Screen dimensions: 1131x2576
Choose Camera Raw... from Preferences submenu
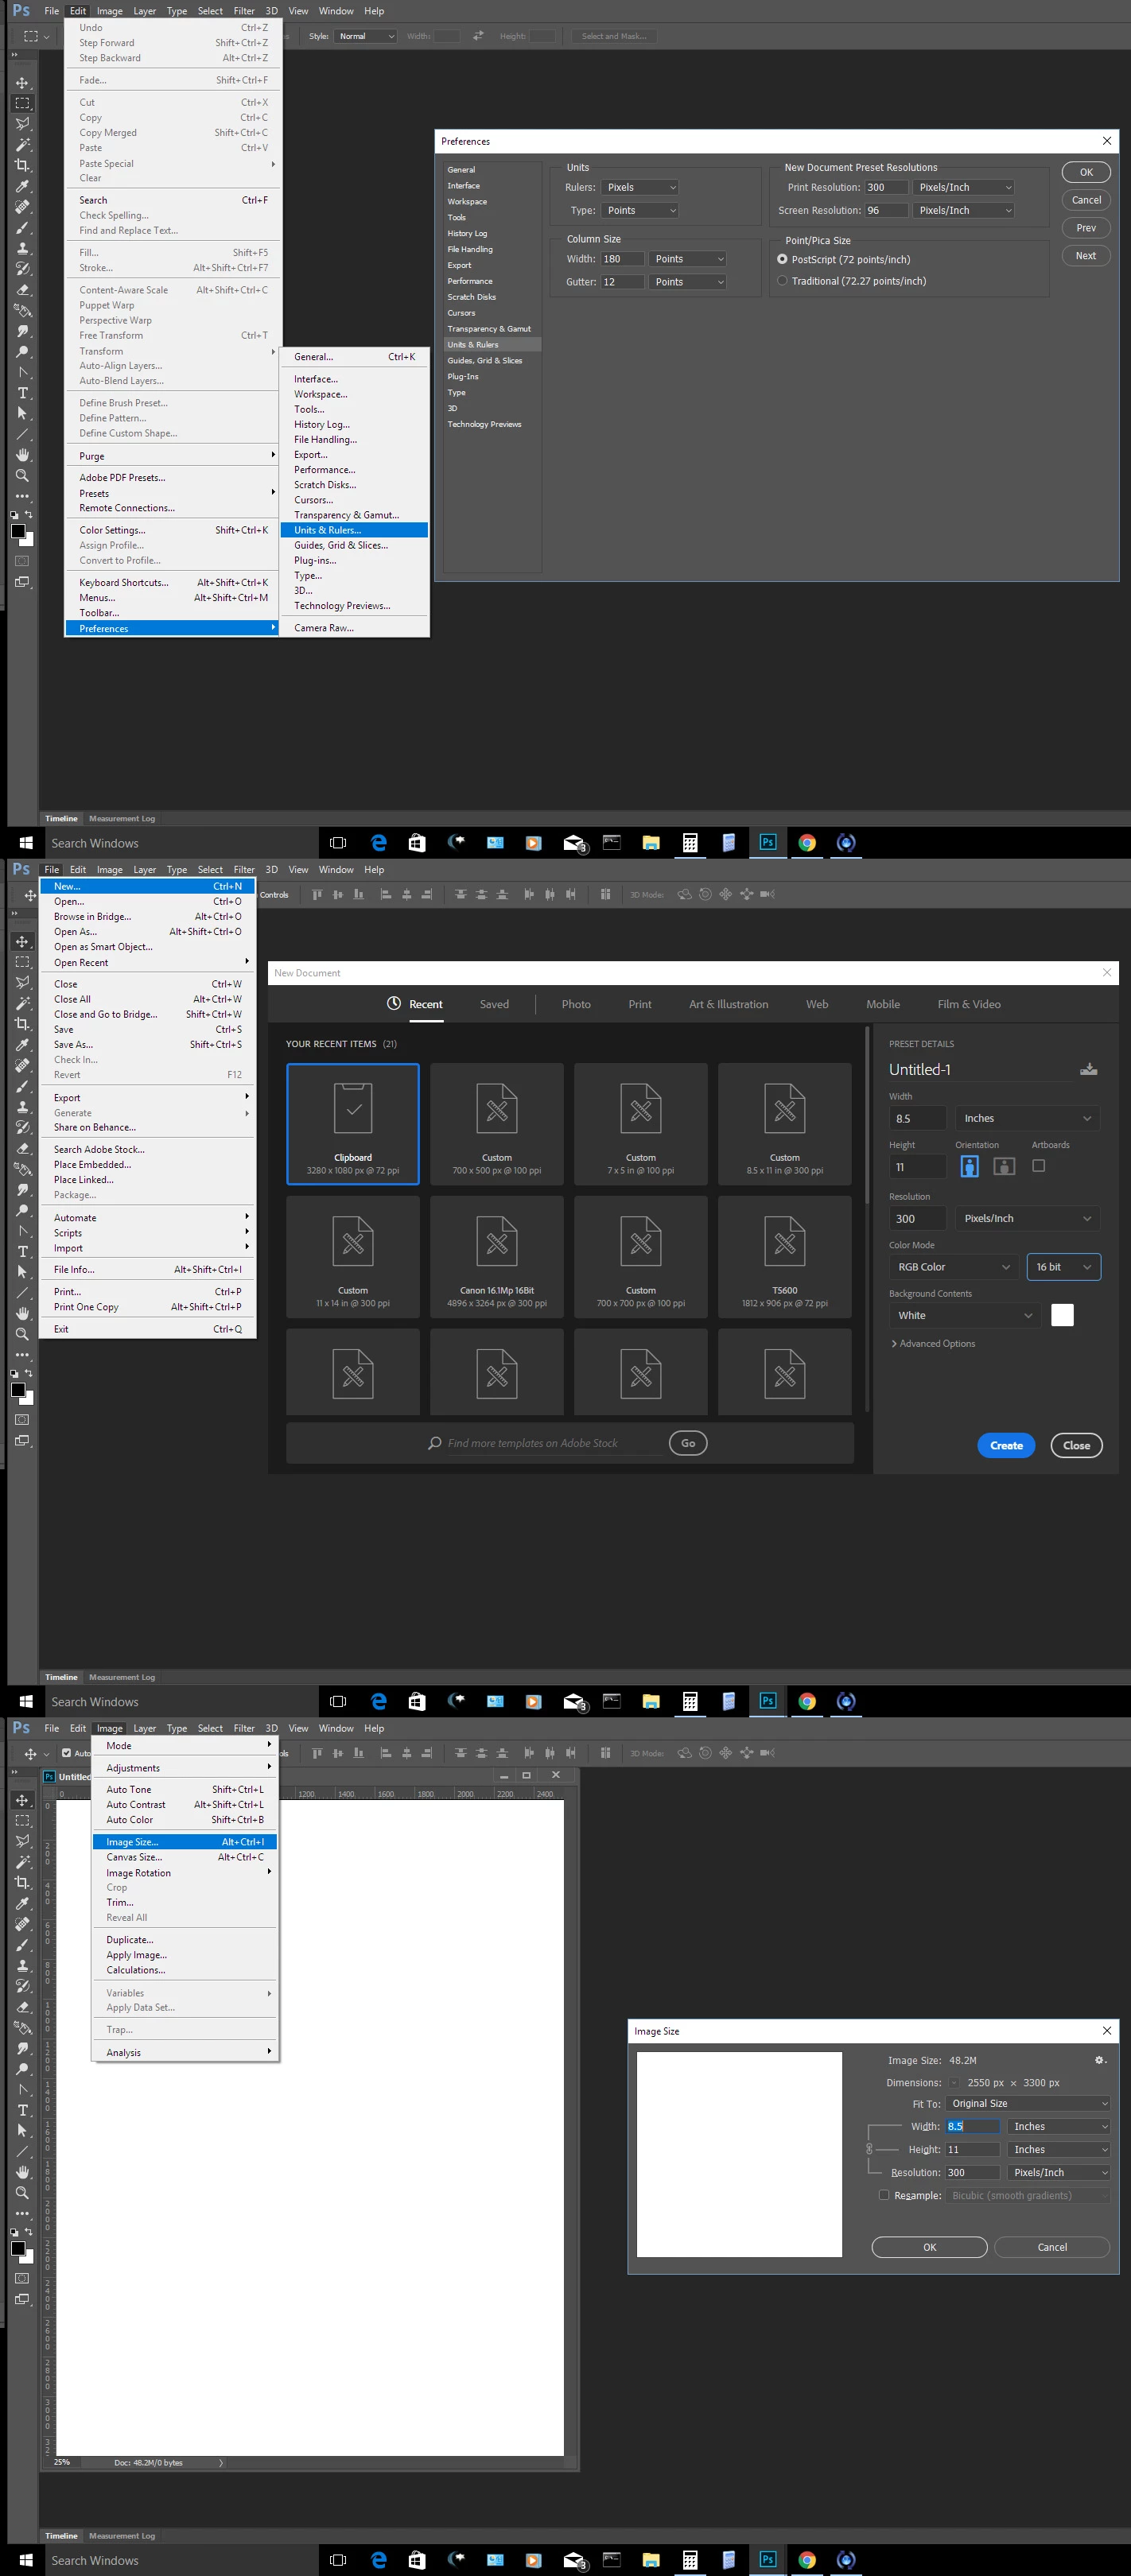354,628
